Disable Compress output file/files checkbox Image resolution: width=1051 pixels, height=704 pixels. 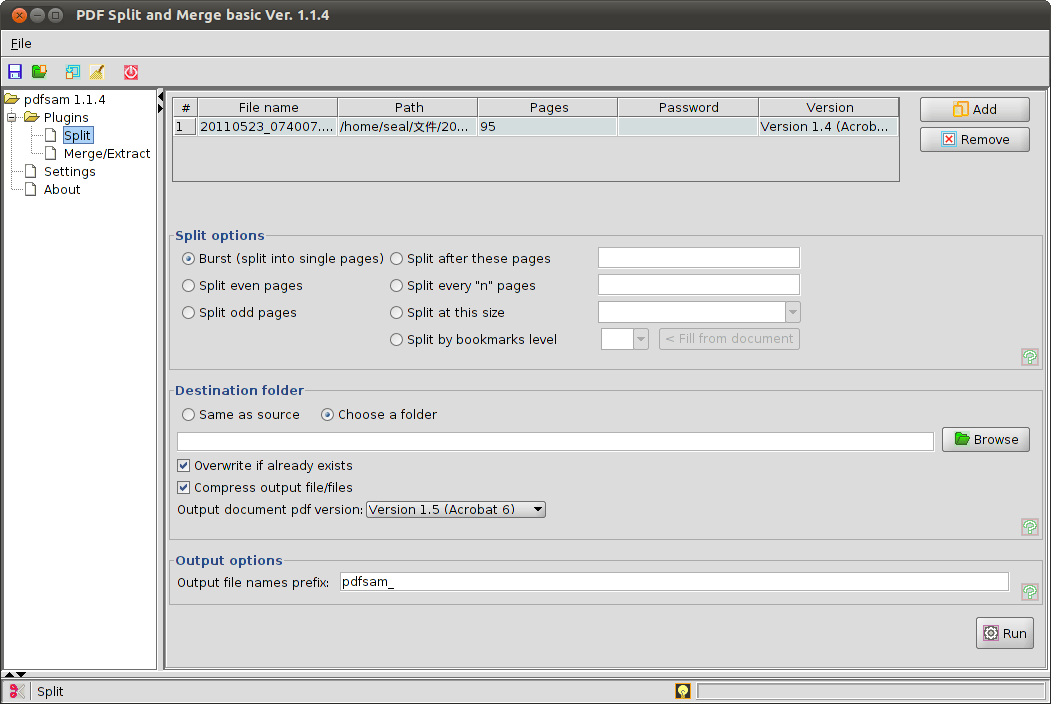(x=184, y=489)
